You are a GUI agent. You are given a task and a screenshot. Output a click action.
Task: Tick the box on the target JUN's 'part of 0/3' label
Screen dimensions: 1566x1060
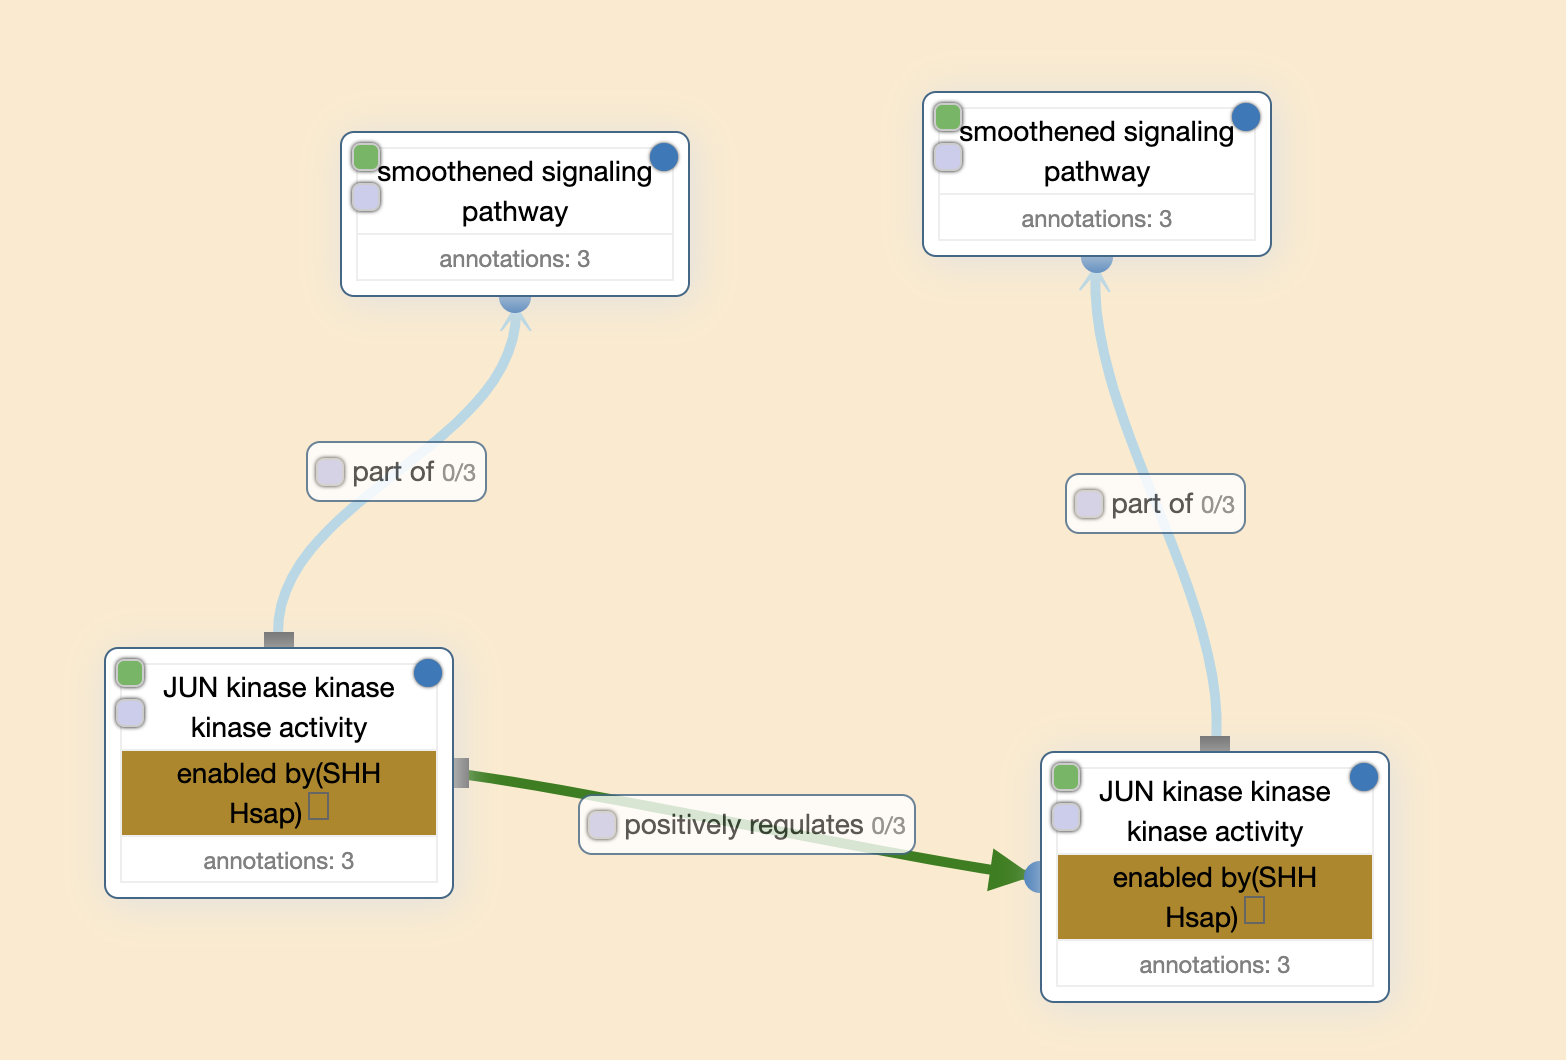[1089, 504]
